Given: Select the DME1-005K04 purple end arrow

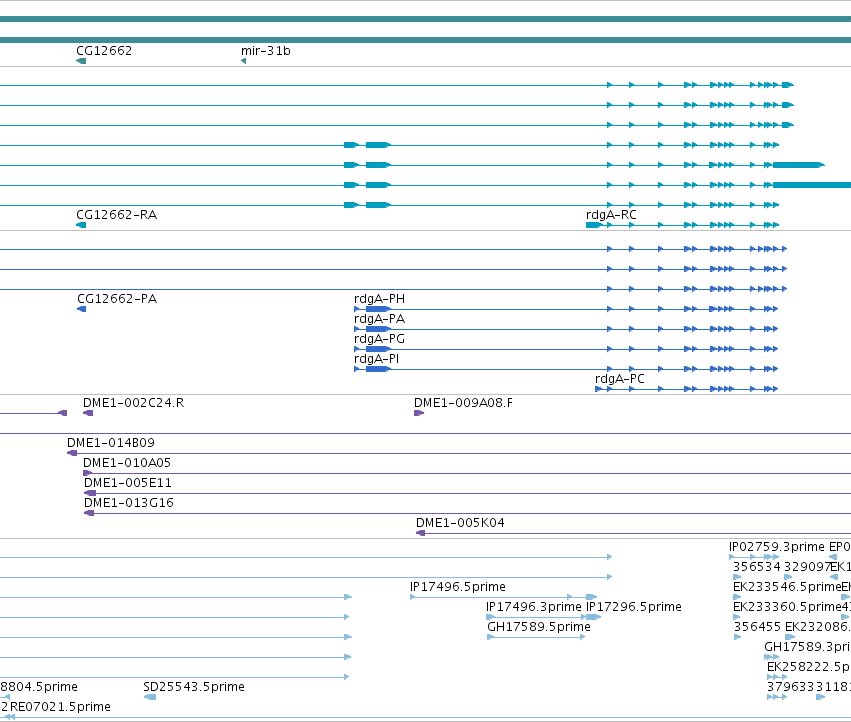Looking at the screenshot, I should pyautogui.click(x=421, y=534).
